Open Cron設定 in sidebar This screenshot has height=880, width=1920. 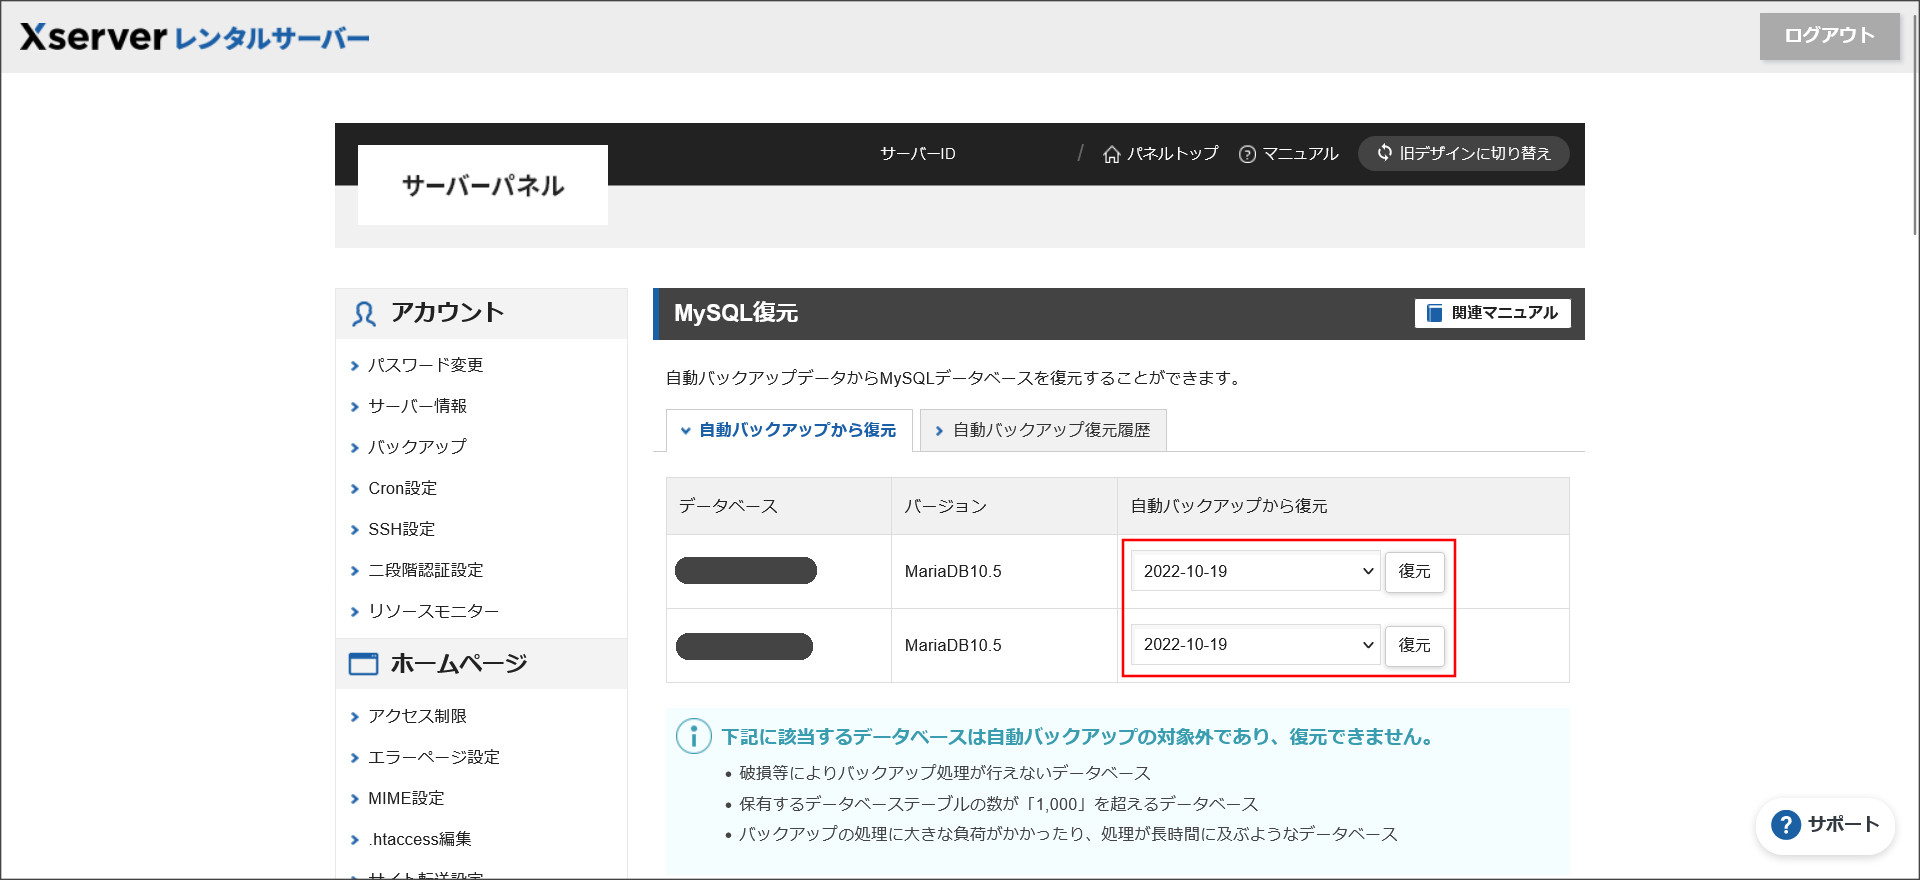tap(402, 489)
